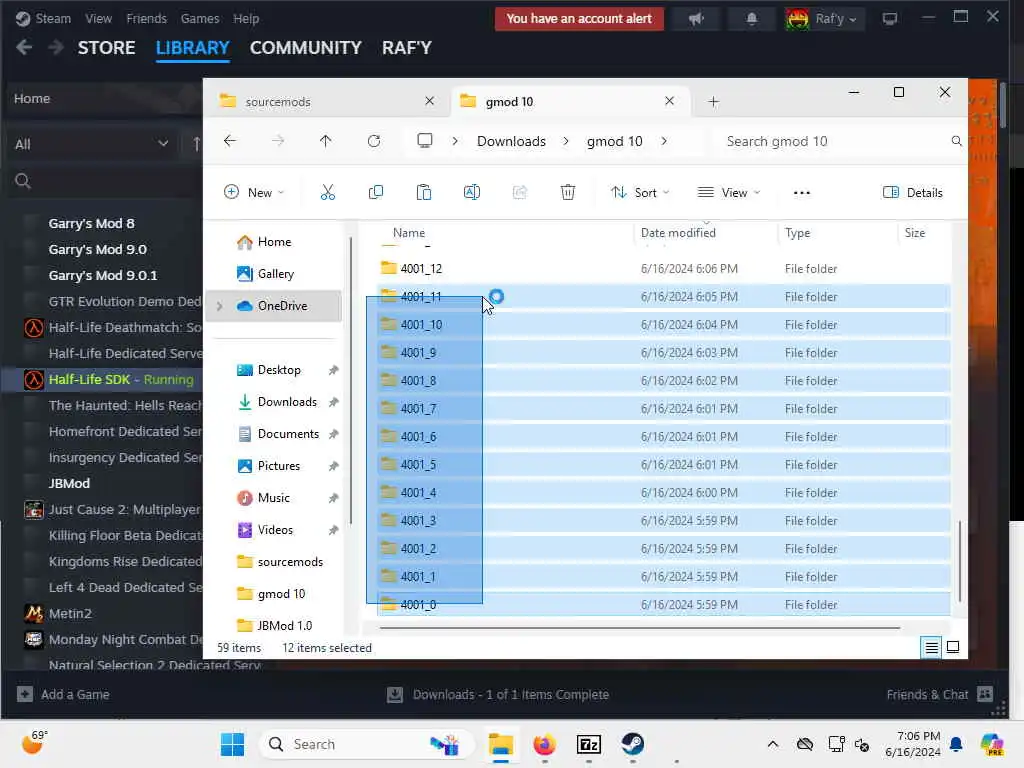This screenshot has height=768, width=1024.
Task: Click the This PC monitor icon in address bar
Action: tap(425, 141)
